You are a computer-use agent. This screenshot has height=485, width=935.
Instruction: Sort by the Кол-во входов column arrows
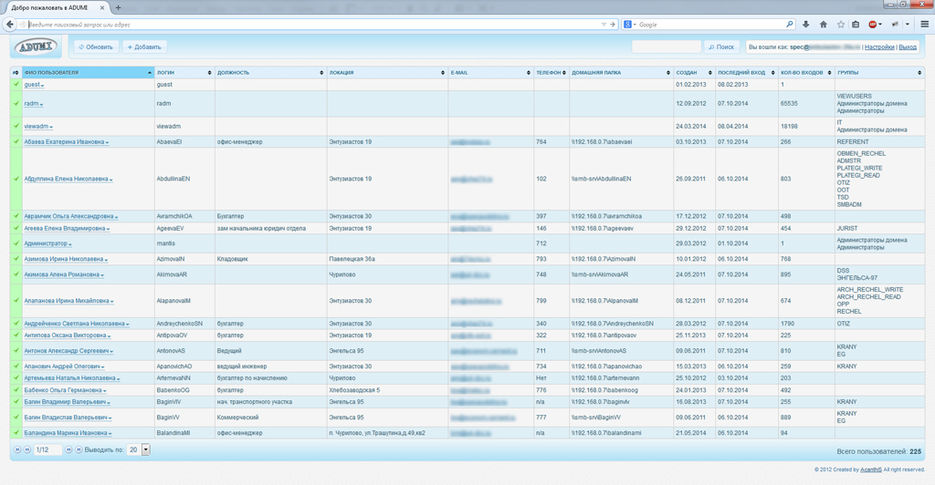(x=829, y=73)
